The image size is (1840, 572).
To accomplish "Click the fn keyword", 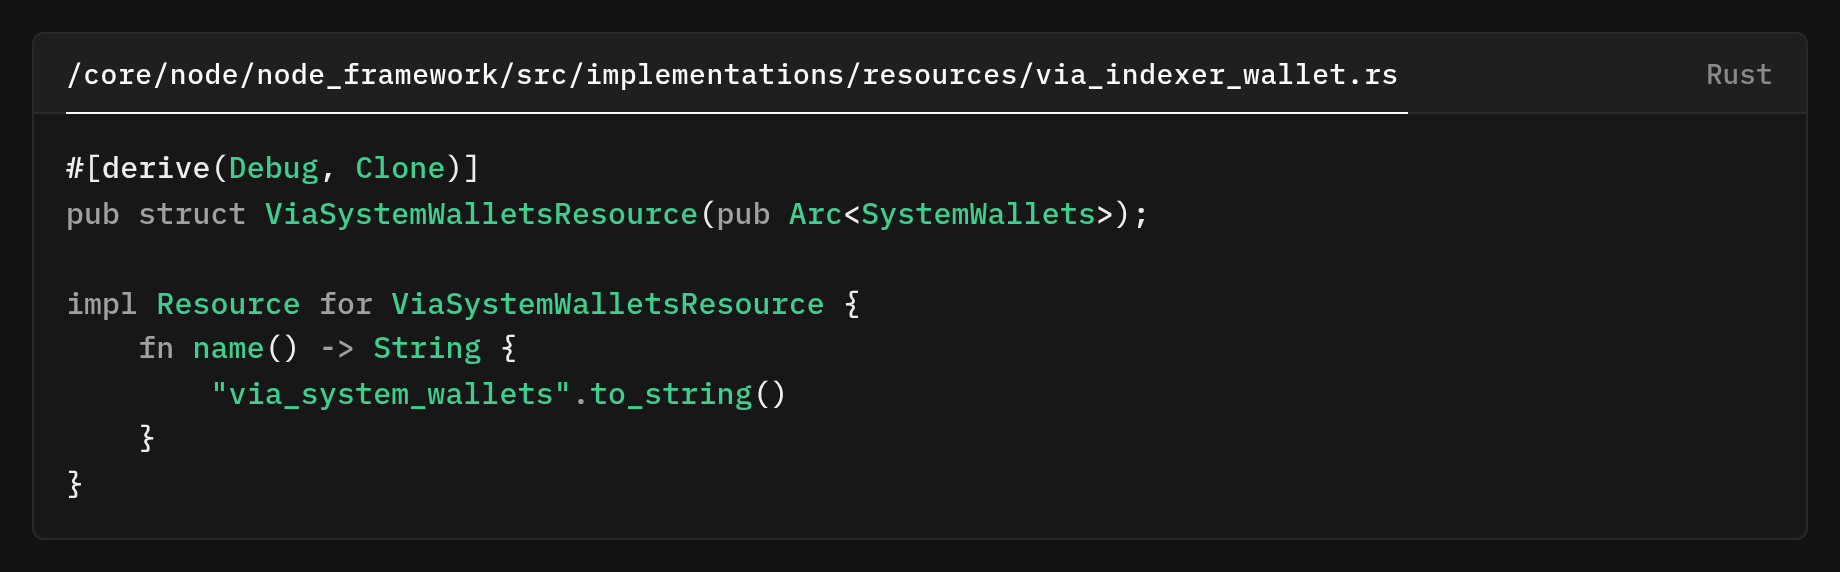I will click(x=156, y=348).
